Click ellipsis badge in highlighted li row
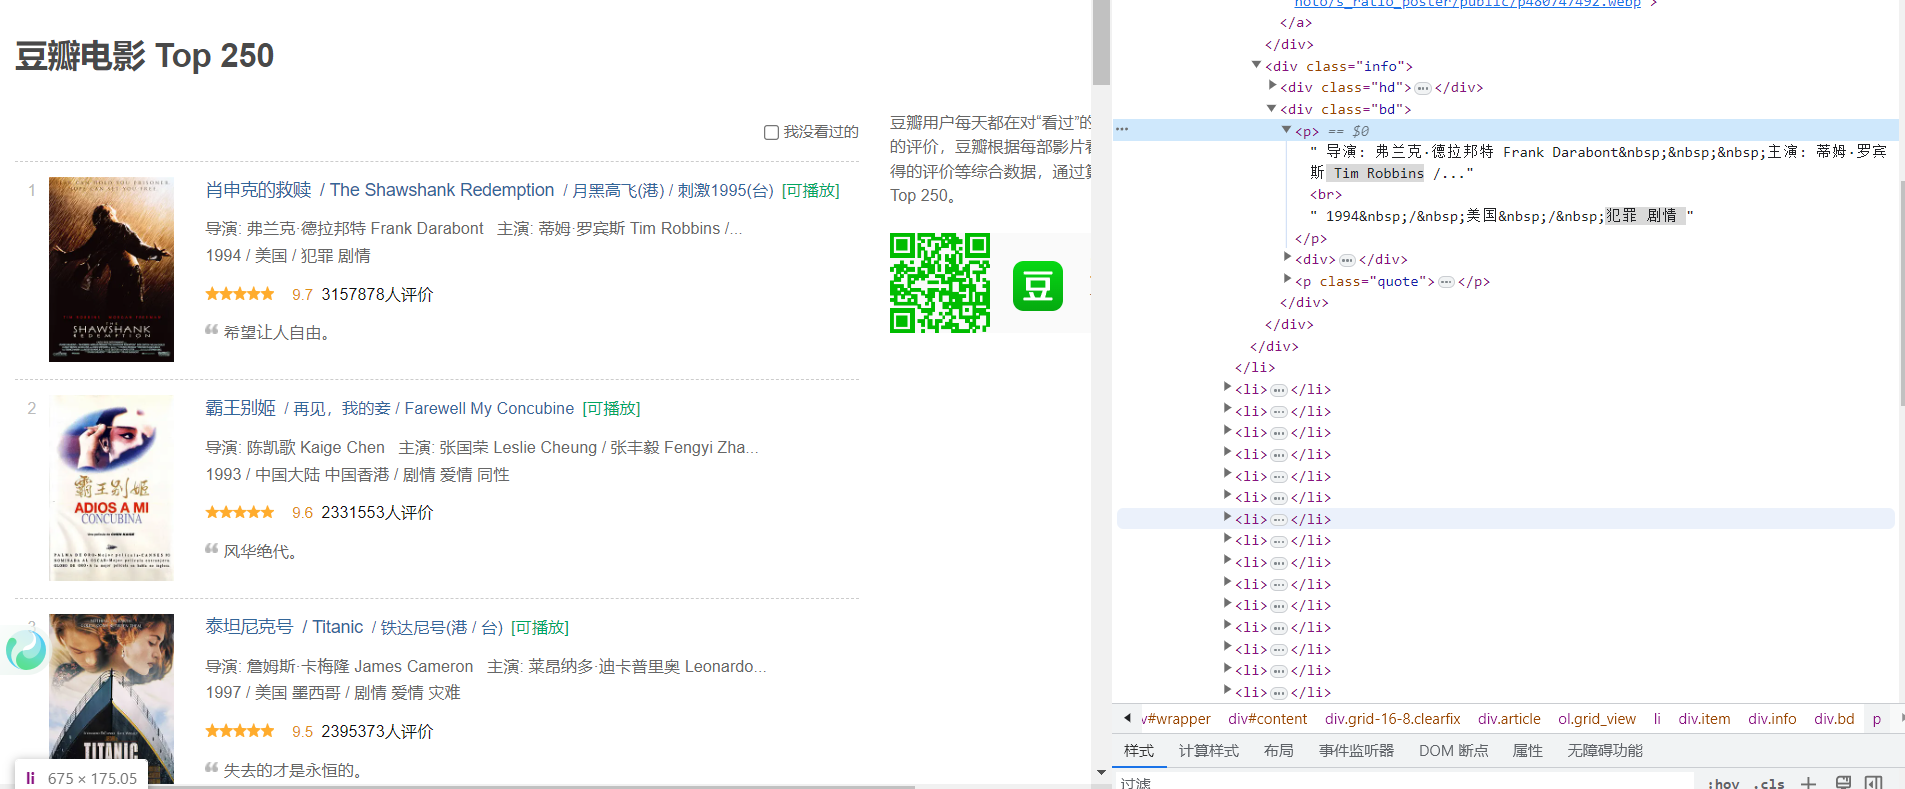This screenshot has height=789, width=1905. (x=1279, y=520)
